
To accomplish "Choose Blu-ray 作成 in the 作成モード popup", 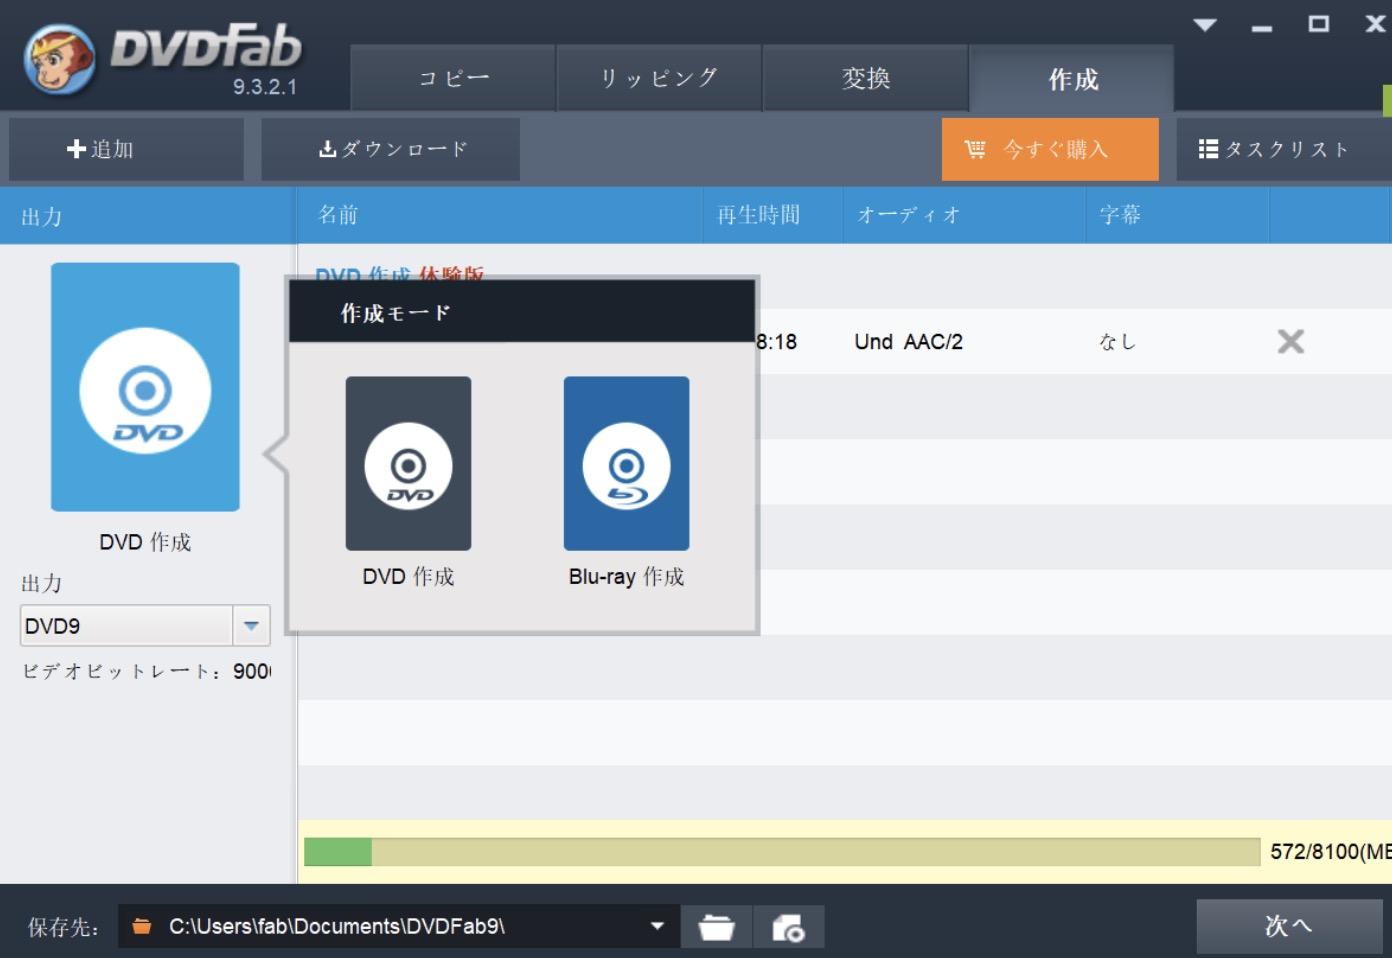I will tap(626, 463).
